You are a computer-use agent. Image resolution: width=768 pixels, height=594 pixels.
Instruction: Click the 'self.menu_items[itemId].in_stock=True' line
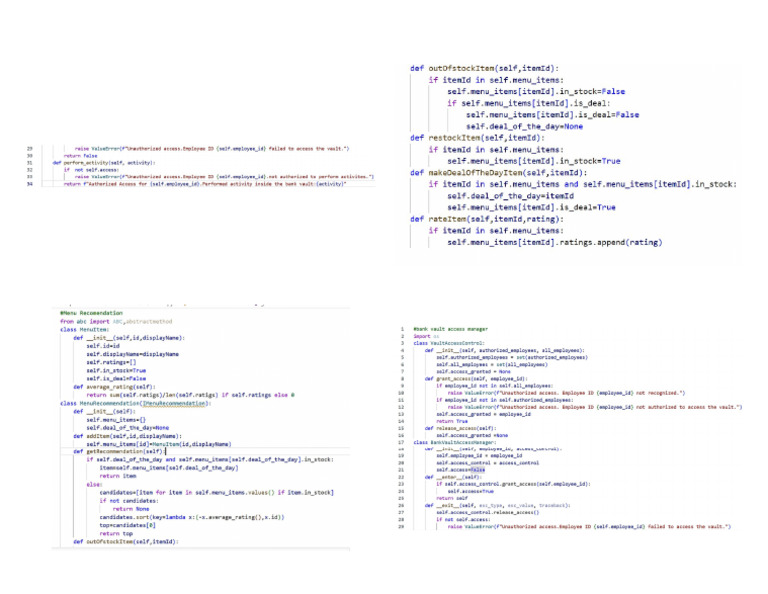pyautogui.click(x=533, y=161)
